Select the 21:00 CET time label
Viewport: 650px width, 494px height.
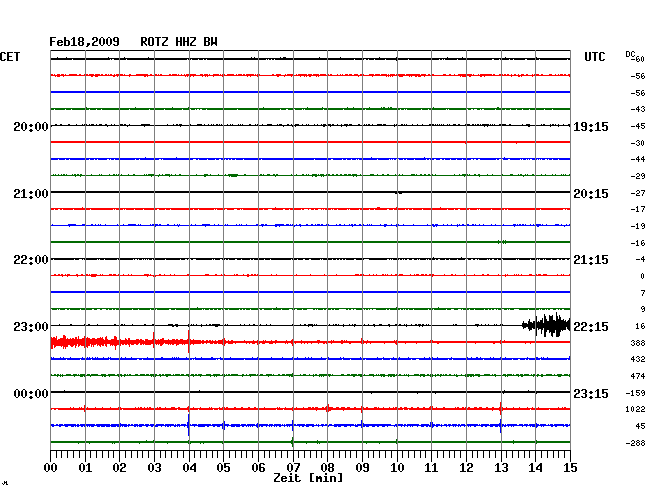[31, 194]
